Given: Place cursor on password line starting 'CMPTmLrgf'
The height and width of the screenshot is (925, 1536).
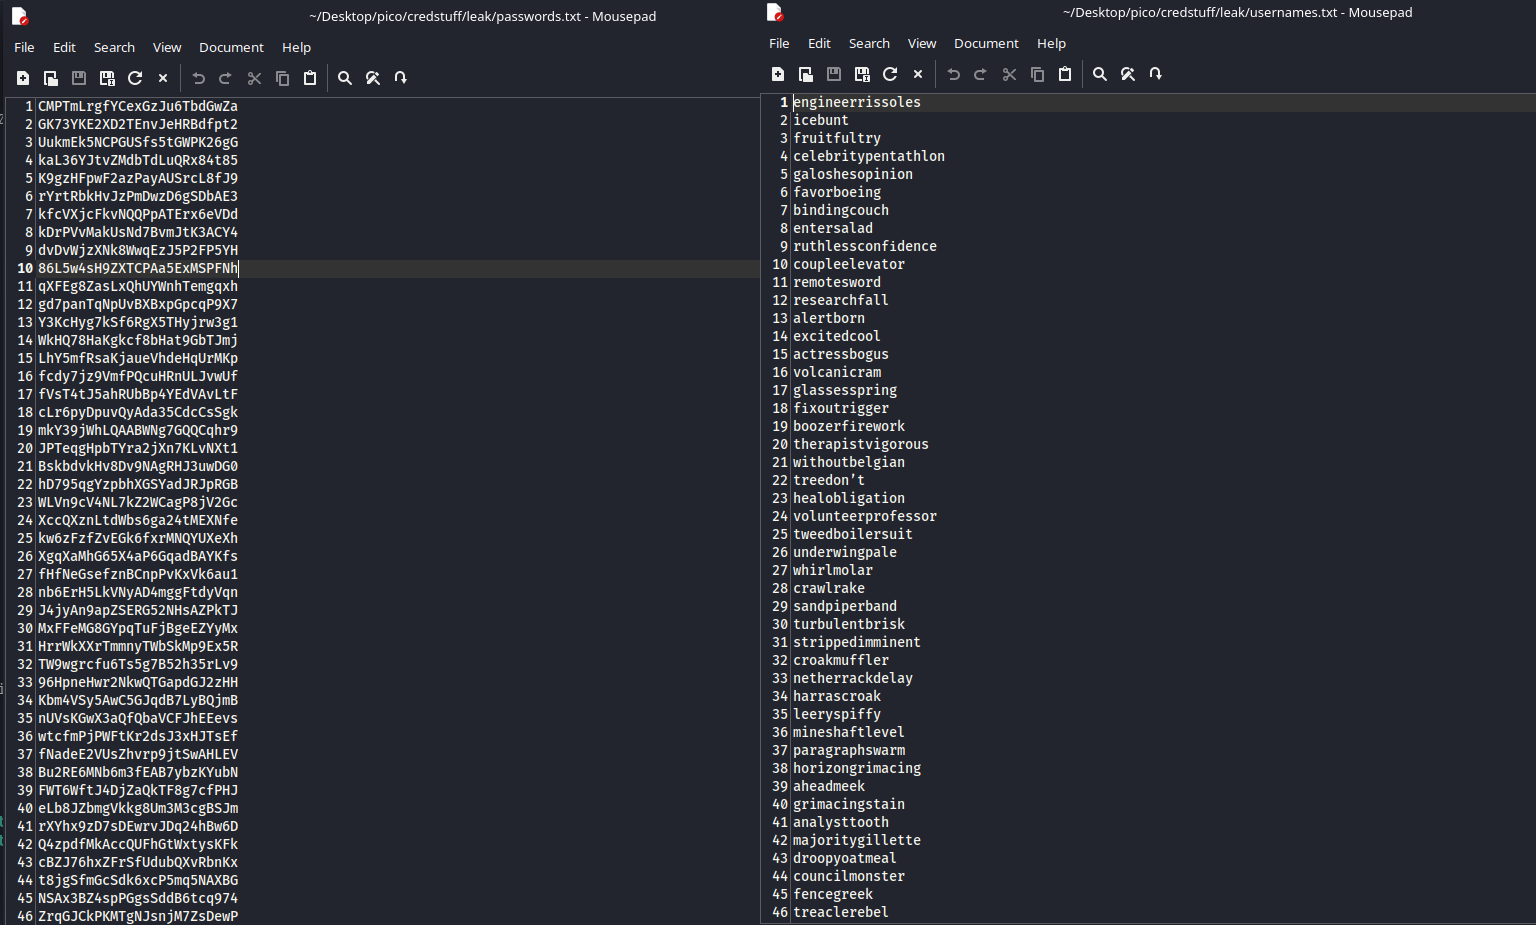Looking at the screenshot, I should coord(138,106).
